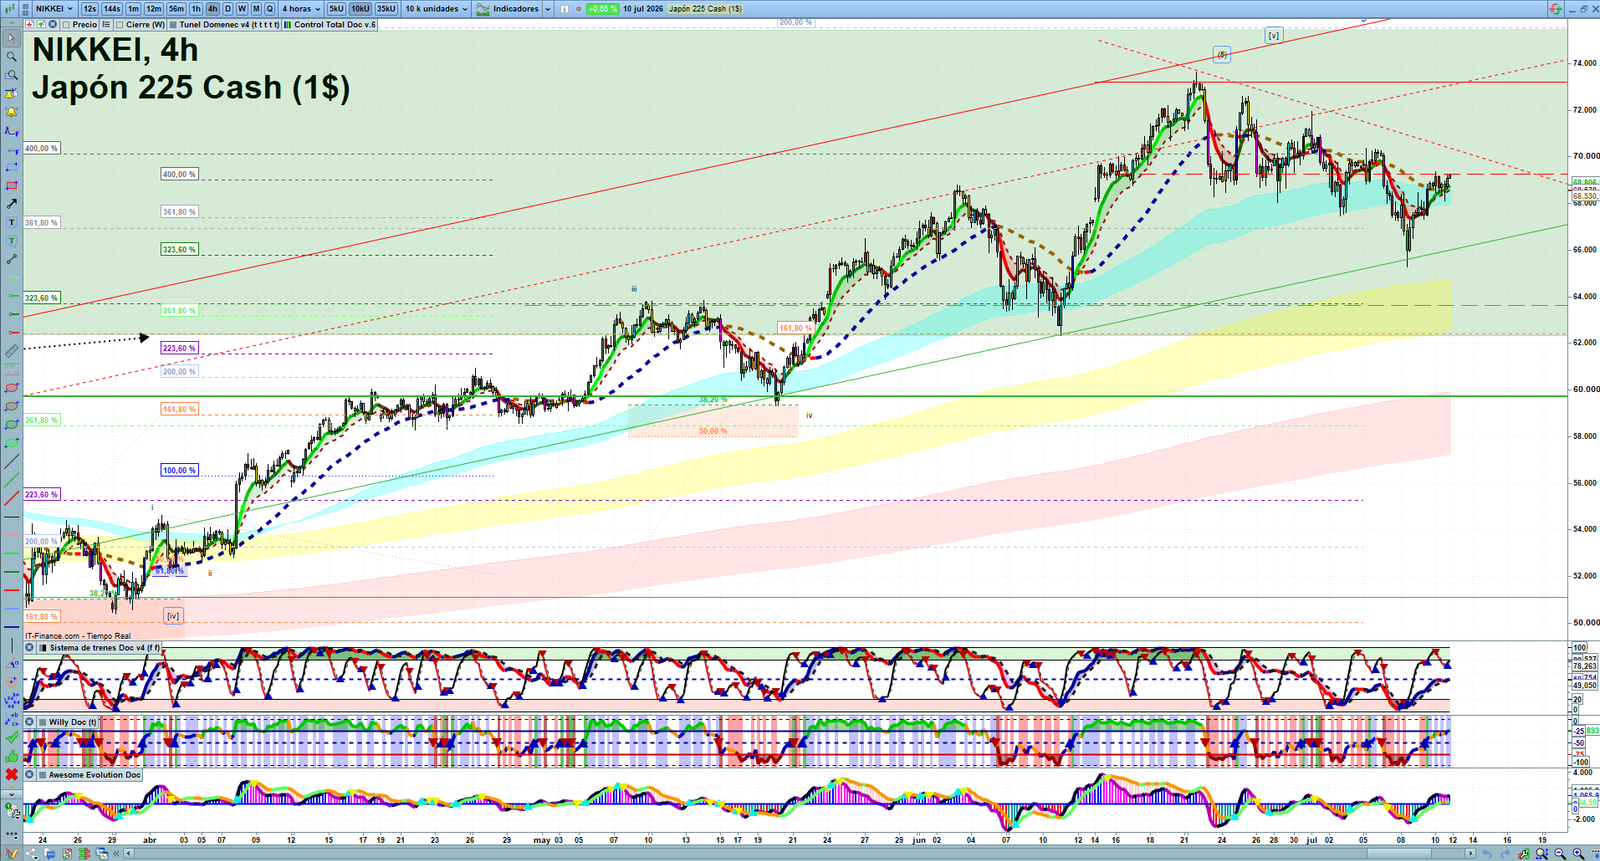Select the magnifier zoom tool
1600x861 pixels.
(x=12, y=56)
